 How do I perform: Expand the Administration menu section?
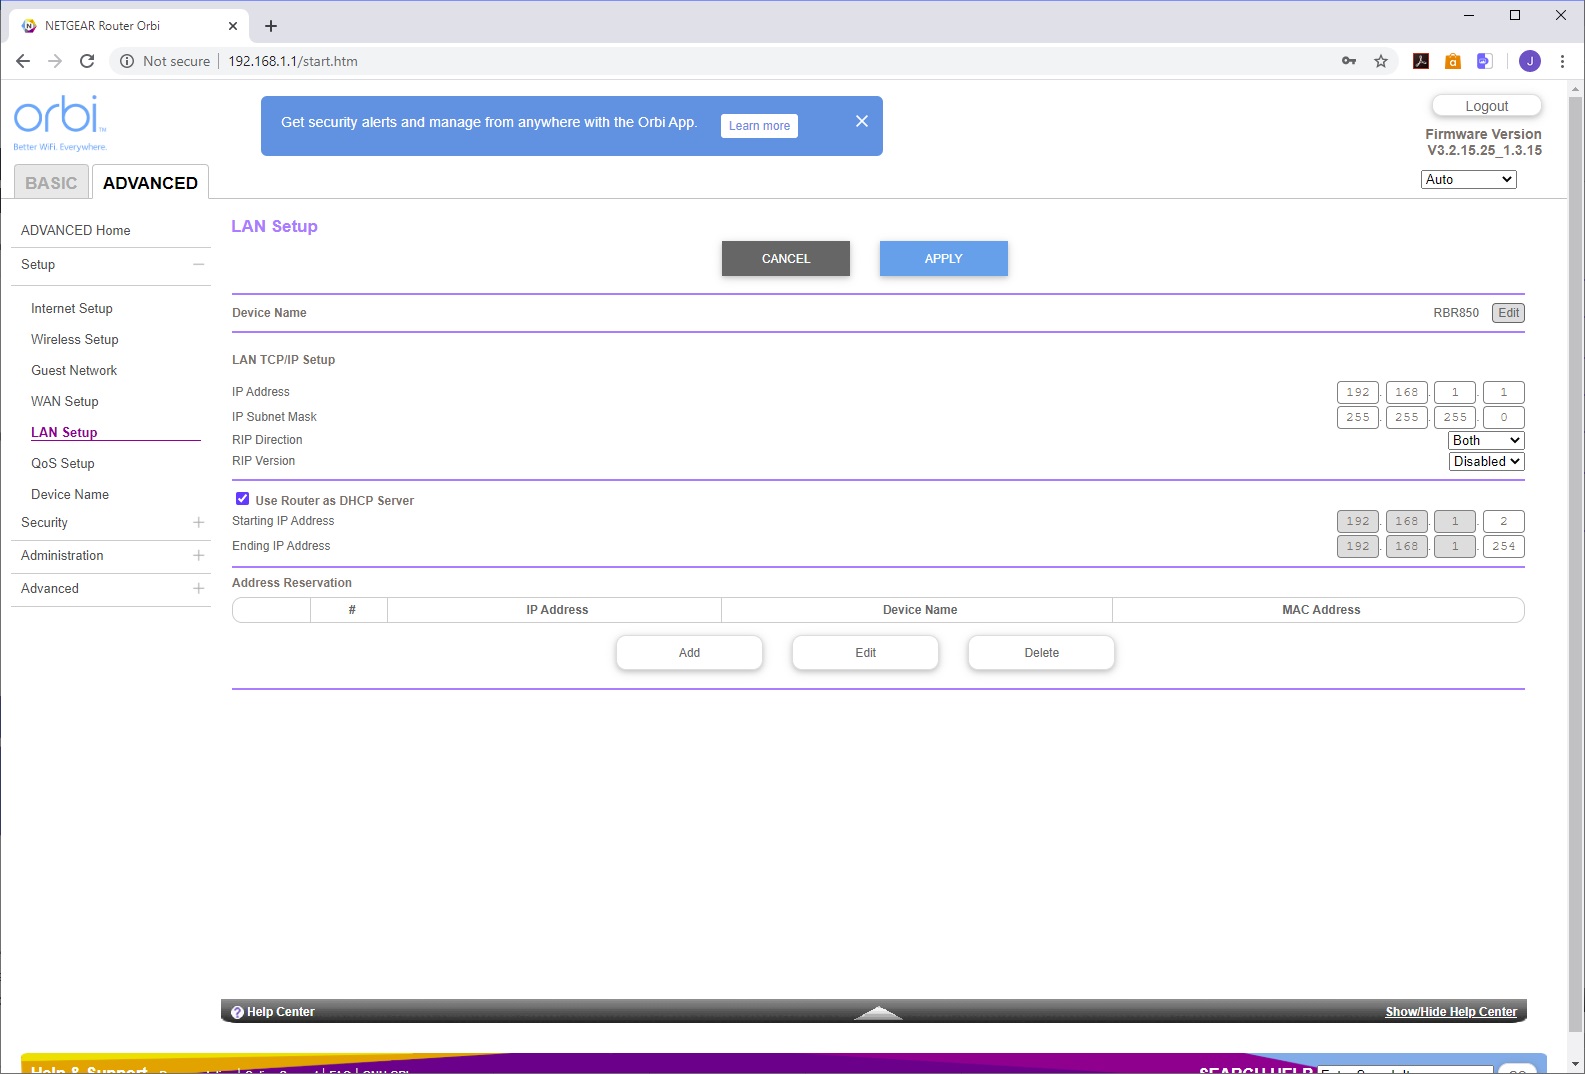pyautogui.click(x=198, y=555)
